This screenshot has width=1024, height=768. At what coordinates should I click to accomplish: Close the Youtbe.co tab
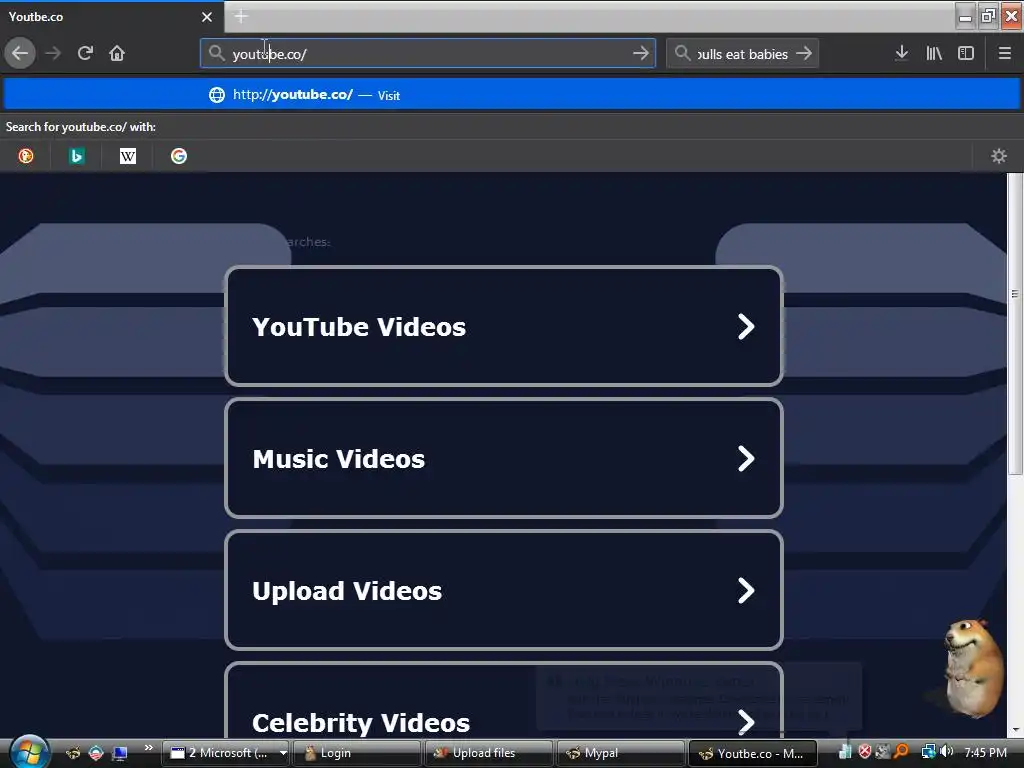click(x=207, y=17)
